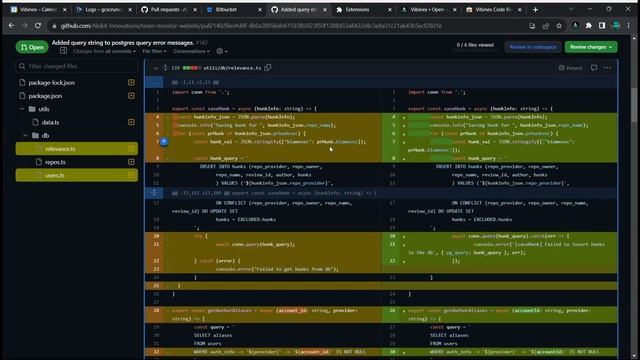The image size is (640, 360).
Task: Select repos.ts in file tree
Action: click(x=55, y=162)
